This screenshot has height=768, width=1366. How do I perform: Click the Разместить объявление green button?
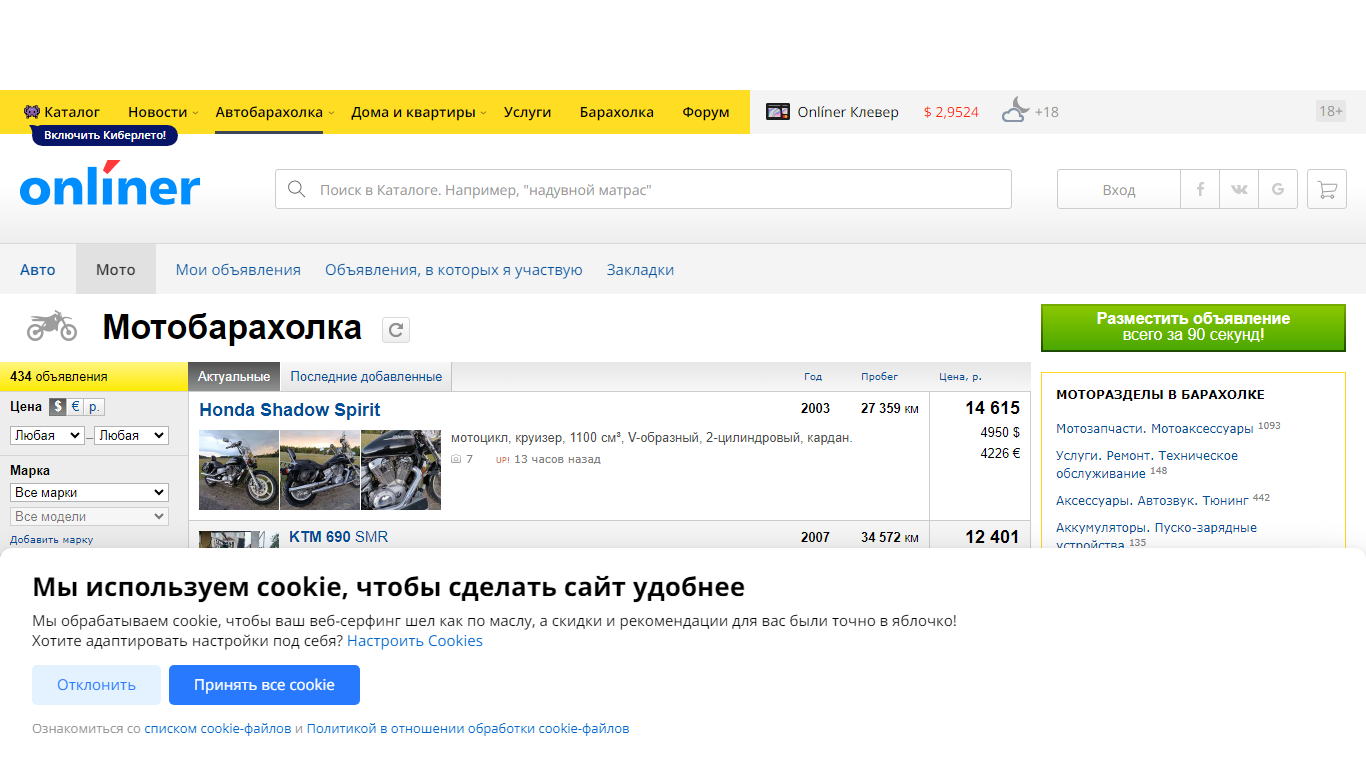(1193, 327)
